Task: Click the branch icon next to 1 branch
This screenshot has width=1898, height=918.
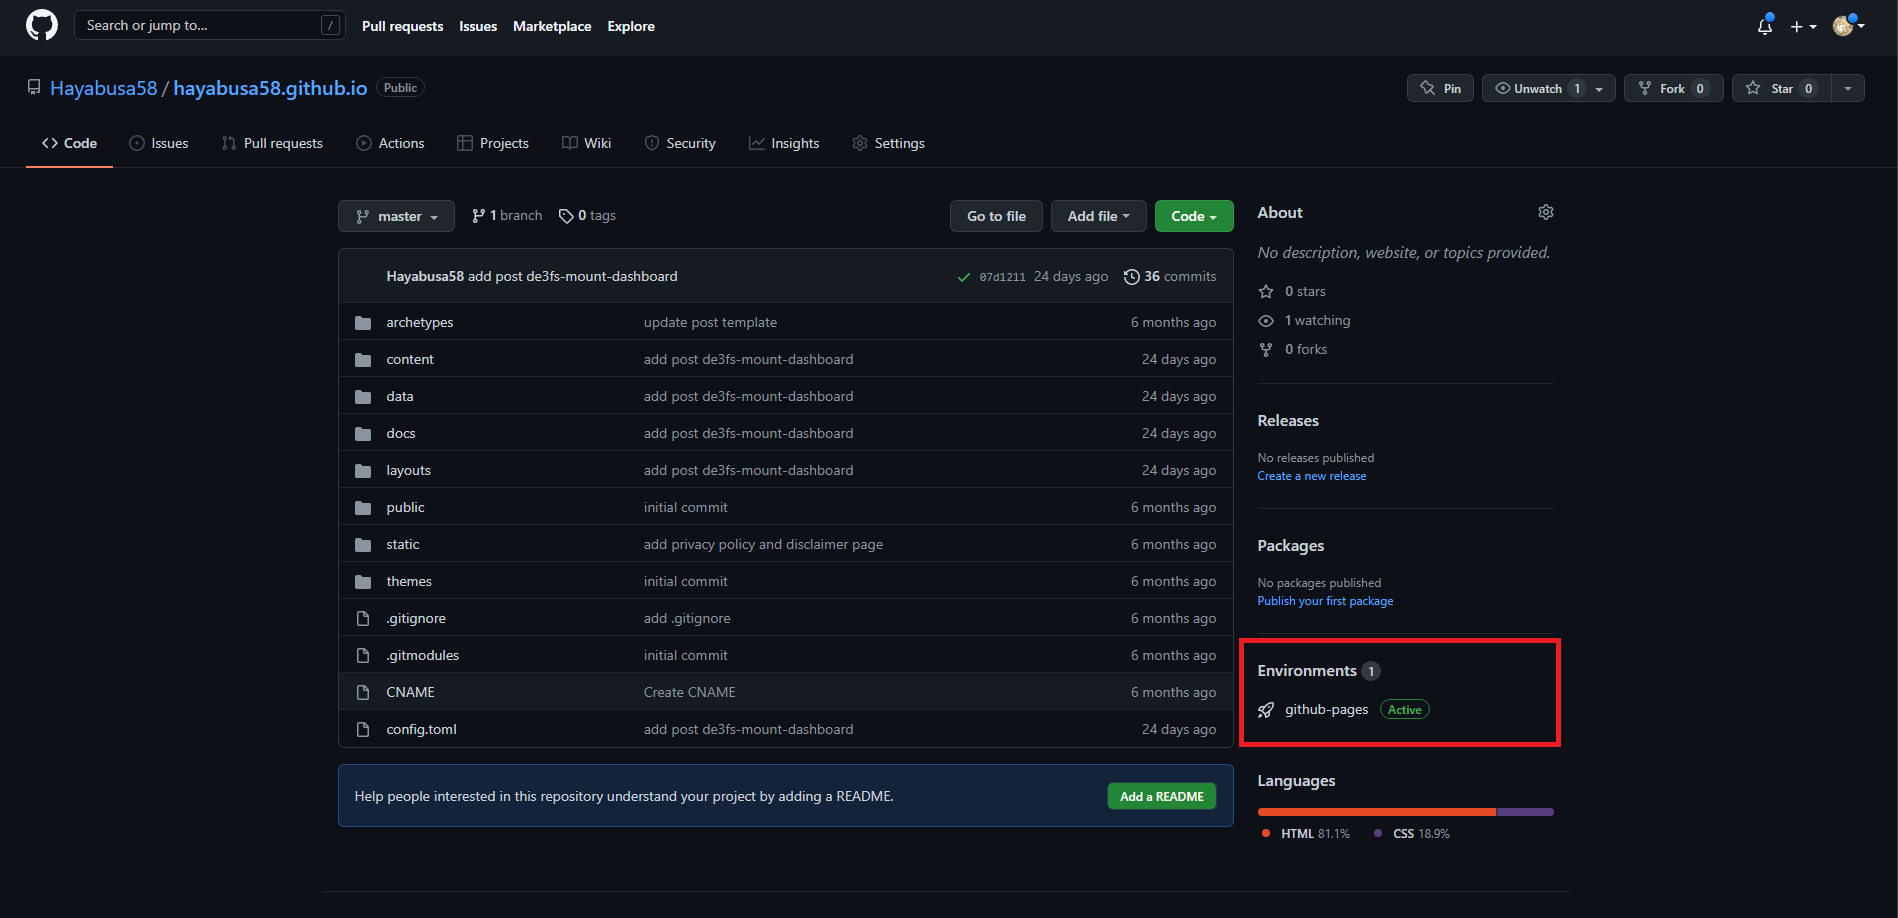Action: tap(479, 216)
